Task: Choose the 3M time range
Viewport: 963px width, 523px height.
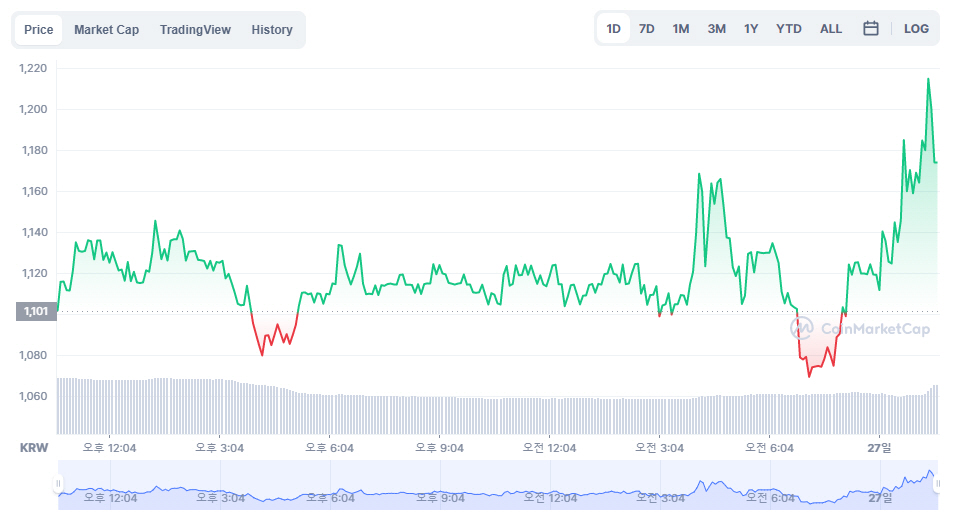Action: [x=716, y=29]
